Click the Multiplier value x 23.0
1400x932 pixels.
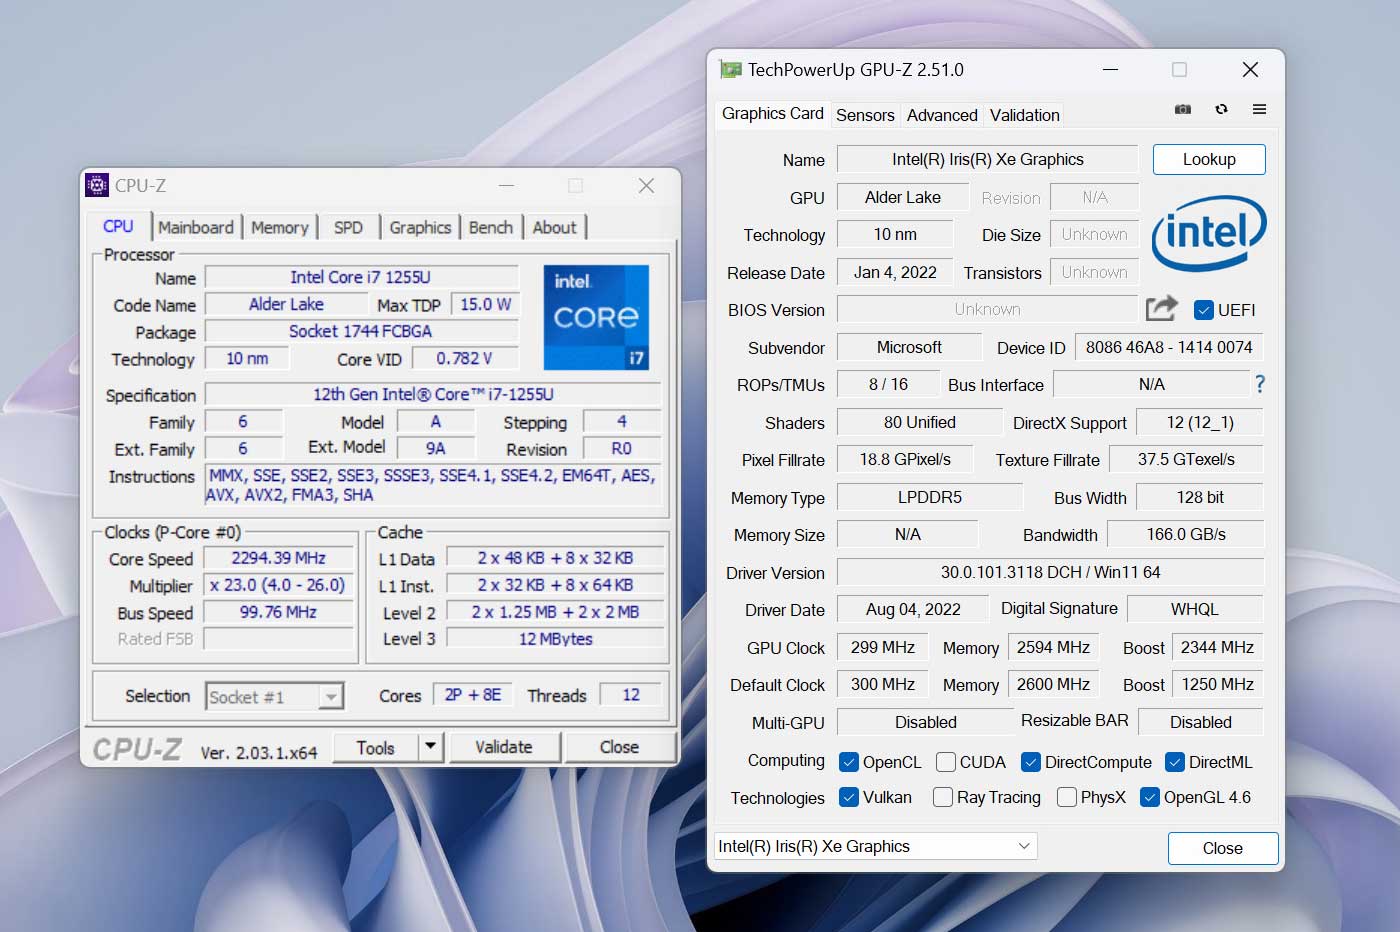pyautogui.click(x=278, y=585)
